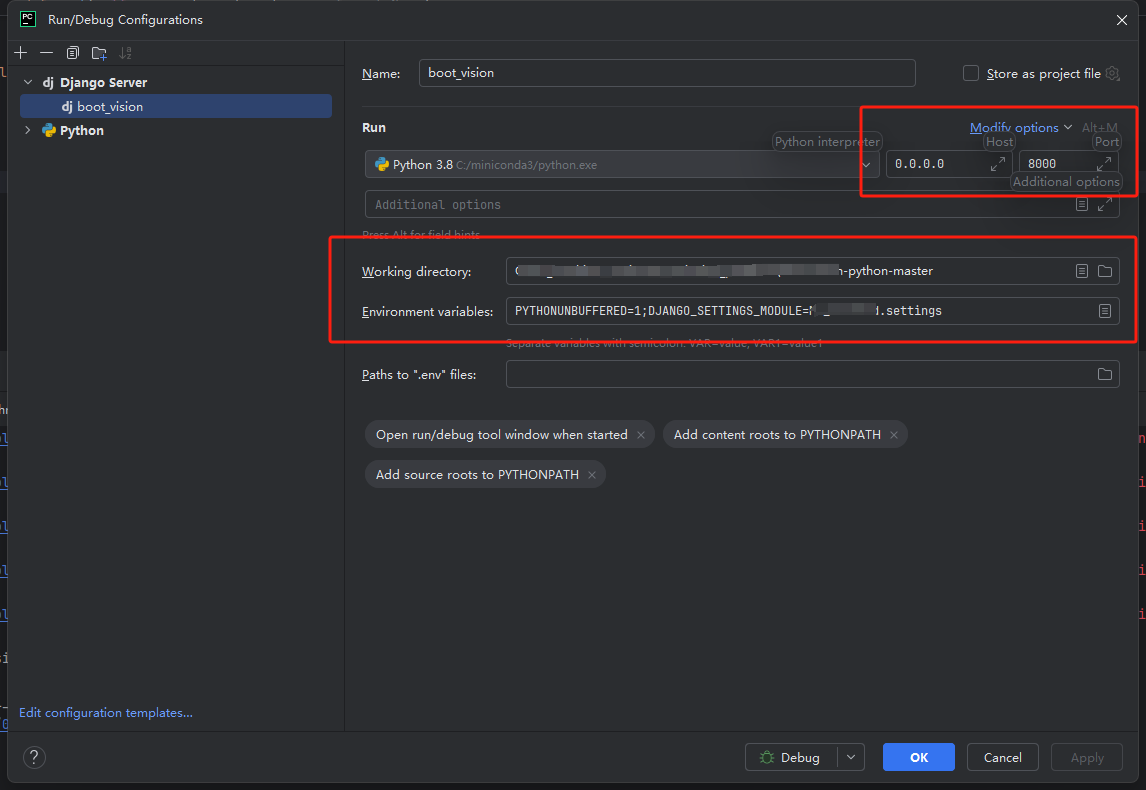1146x790 pixels.
Task: Create a new configuration folder
Action: coord(99,52)
